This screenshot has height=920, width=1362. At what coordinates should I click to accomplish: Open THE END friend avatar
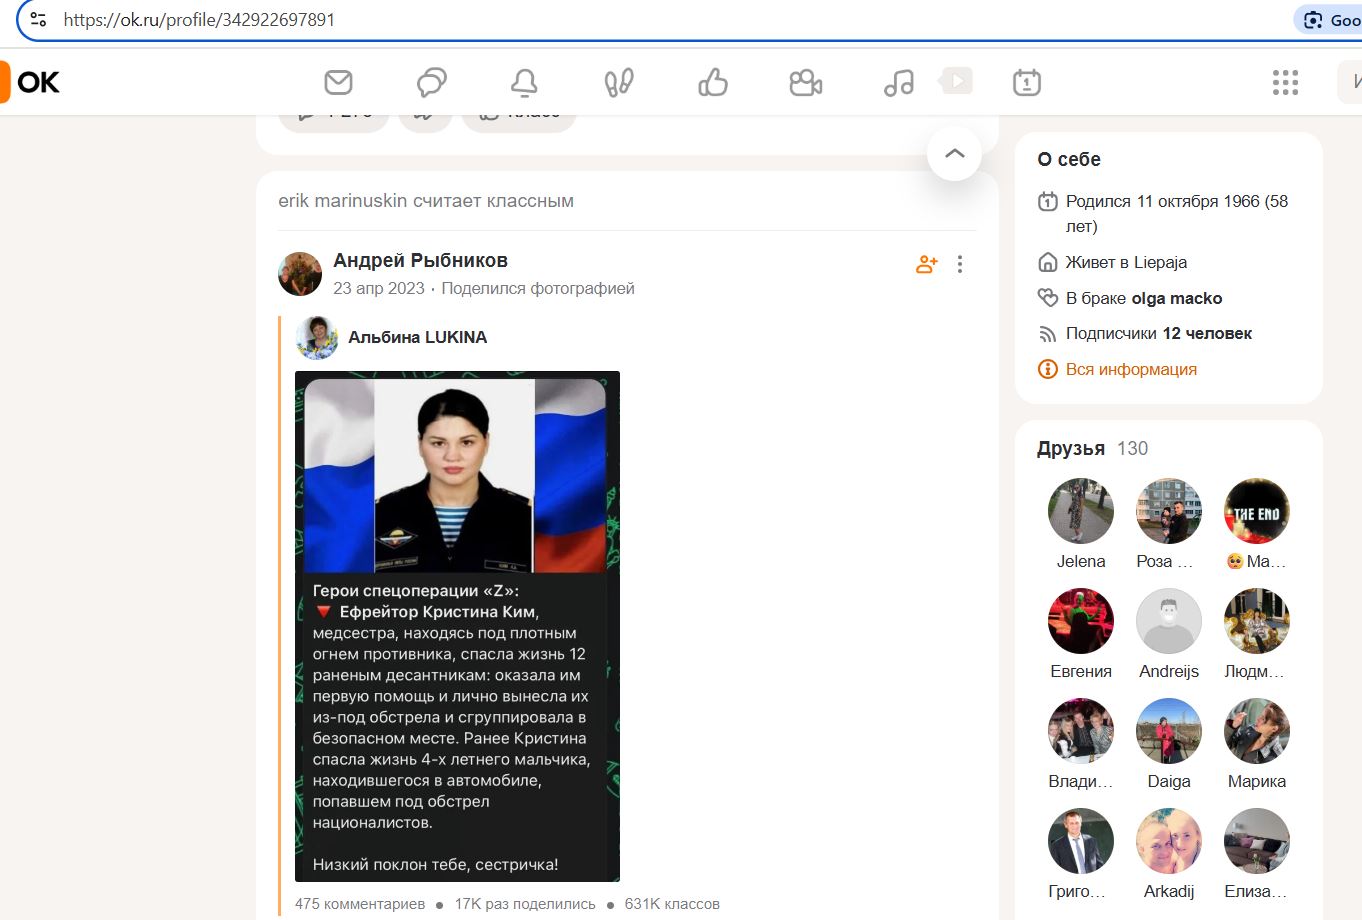click(x=1257, y=511)
